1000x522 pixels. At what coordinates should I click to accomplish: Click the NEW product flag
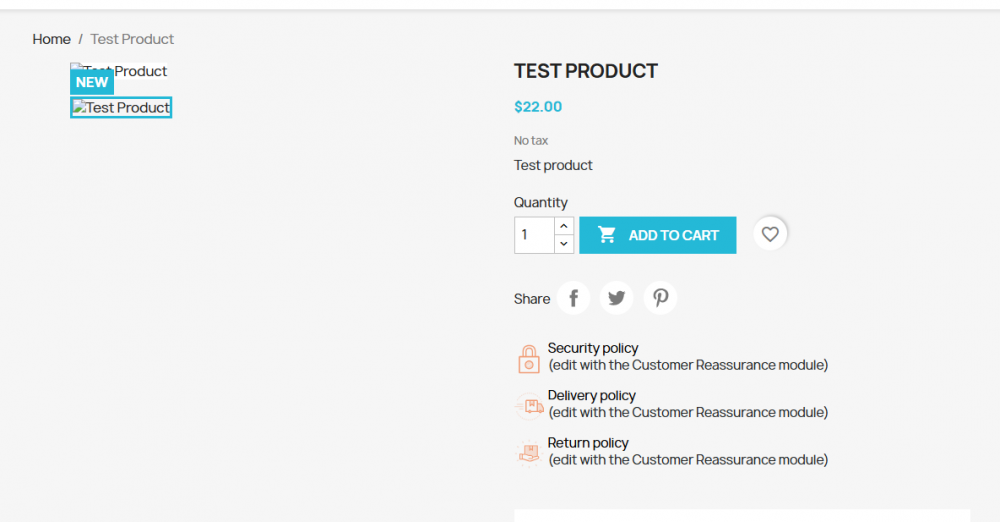coord(92,83)
